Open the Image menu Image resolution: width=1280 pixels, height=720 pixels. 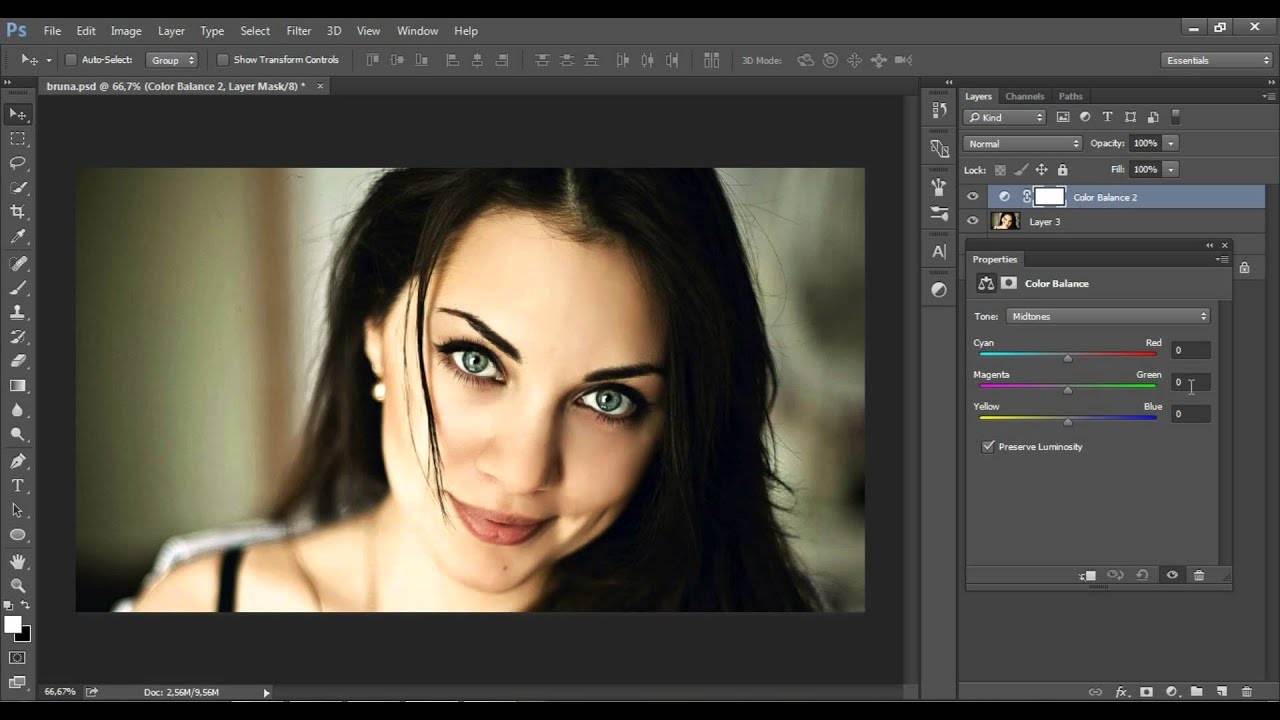pyautogui.click(x=126, y=31)
